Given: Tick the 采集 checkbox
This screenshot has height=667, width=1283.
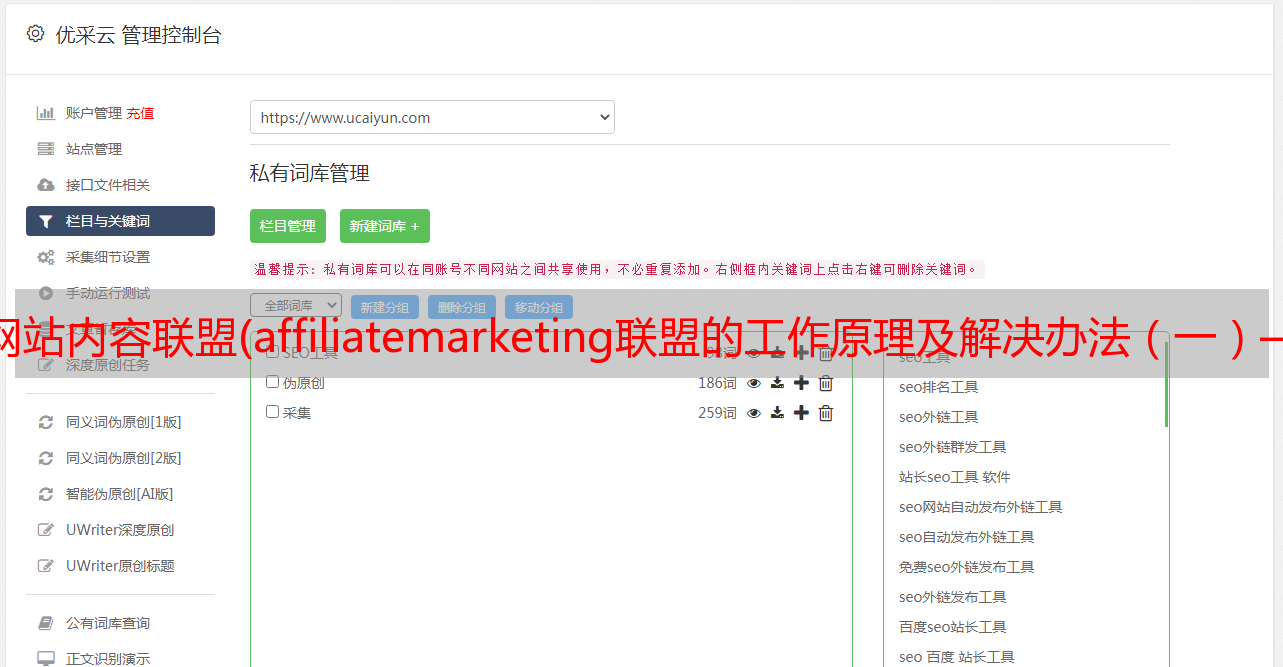Looking at the screenshot, I should (x=272, y=412).
